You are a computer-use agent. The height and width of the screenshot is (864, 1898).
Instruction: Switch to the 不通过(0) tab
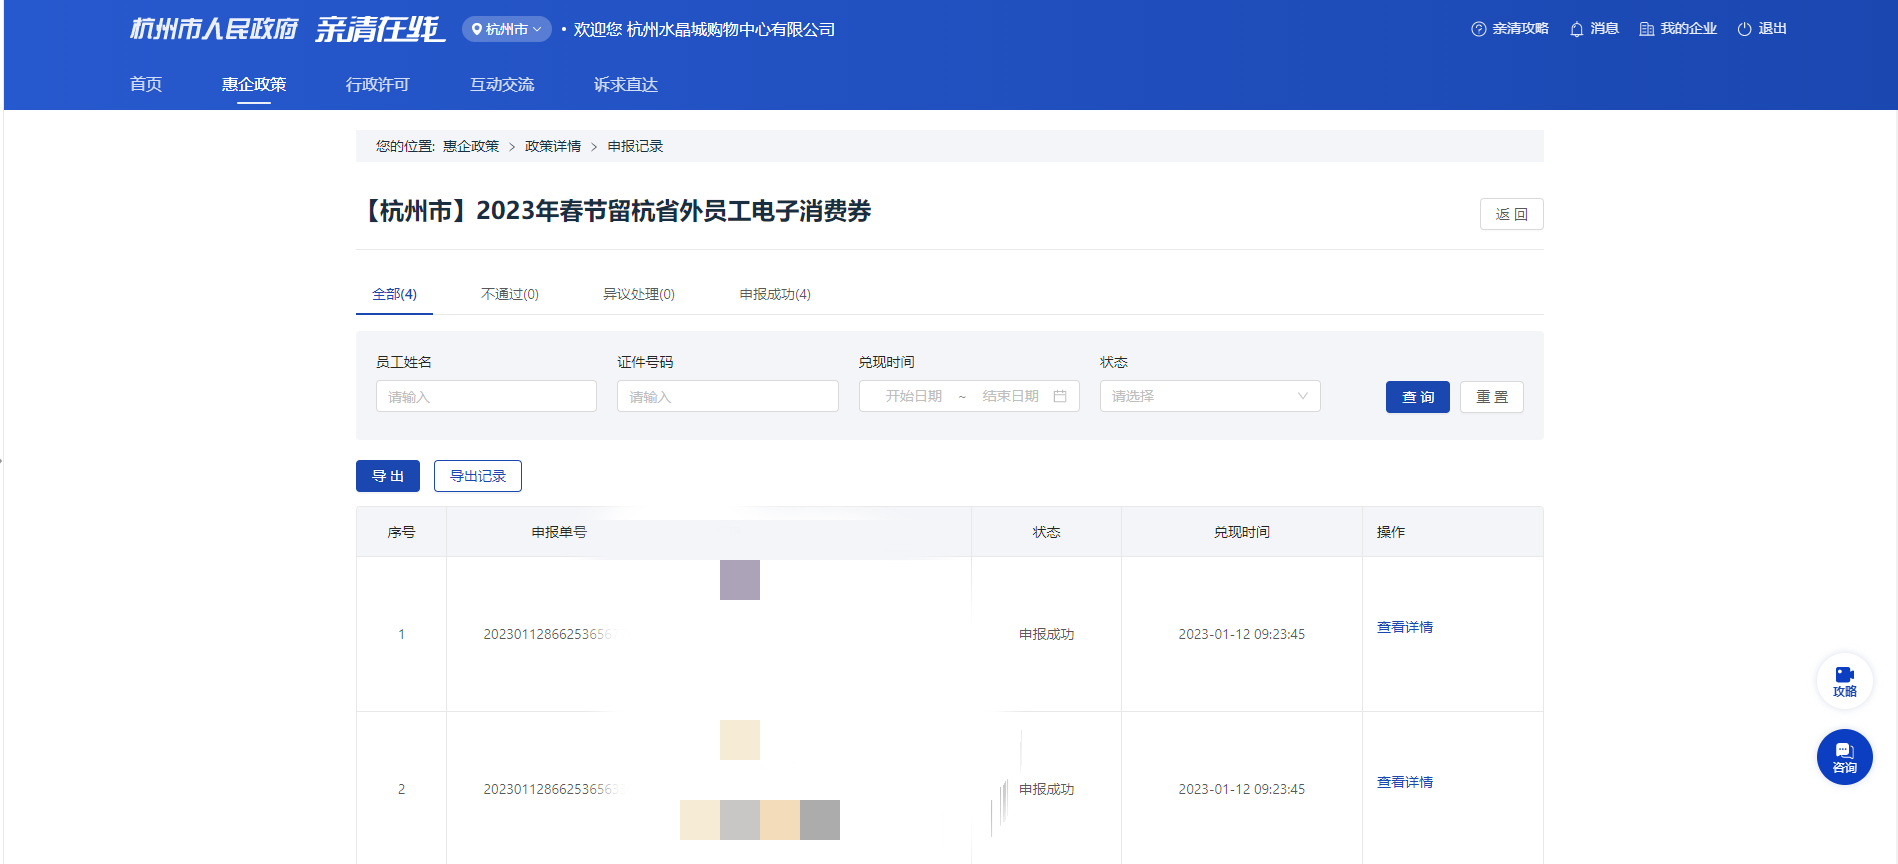509,294
